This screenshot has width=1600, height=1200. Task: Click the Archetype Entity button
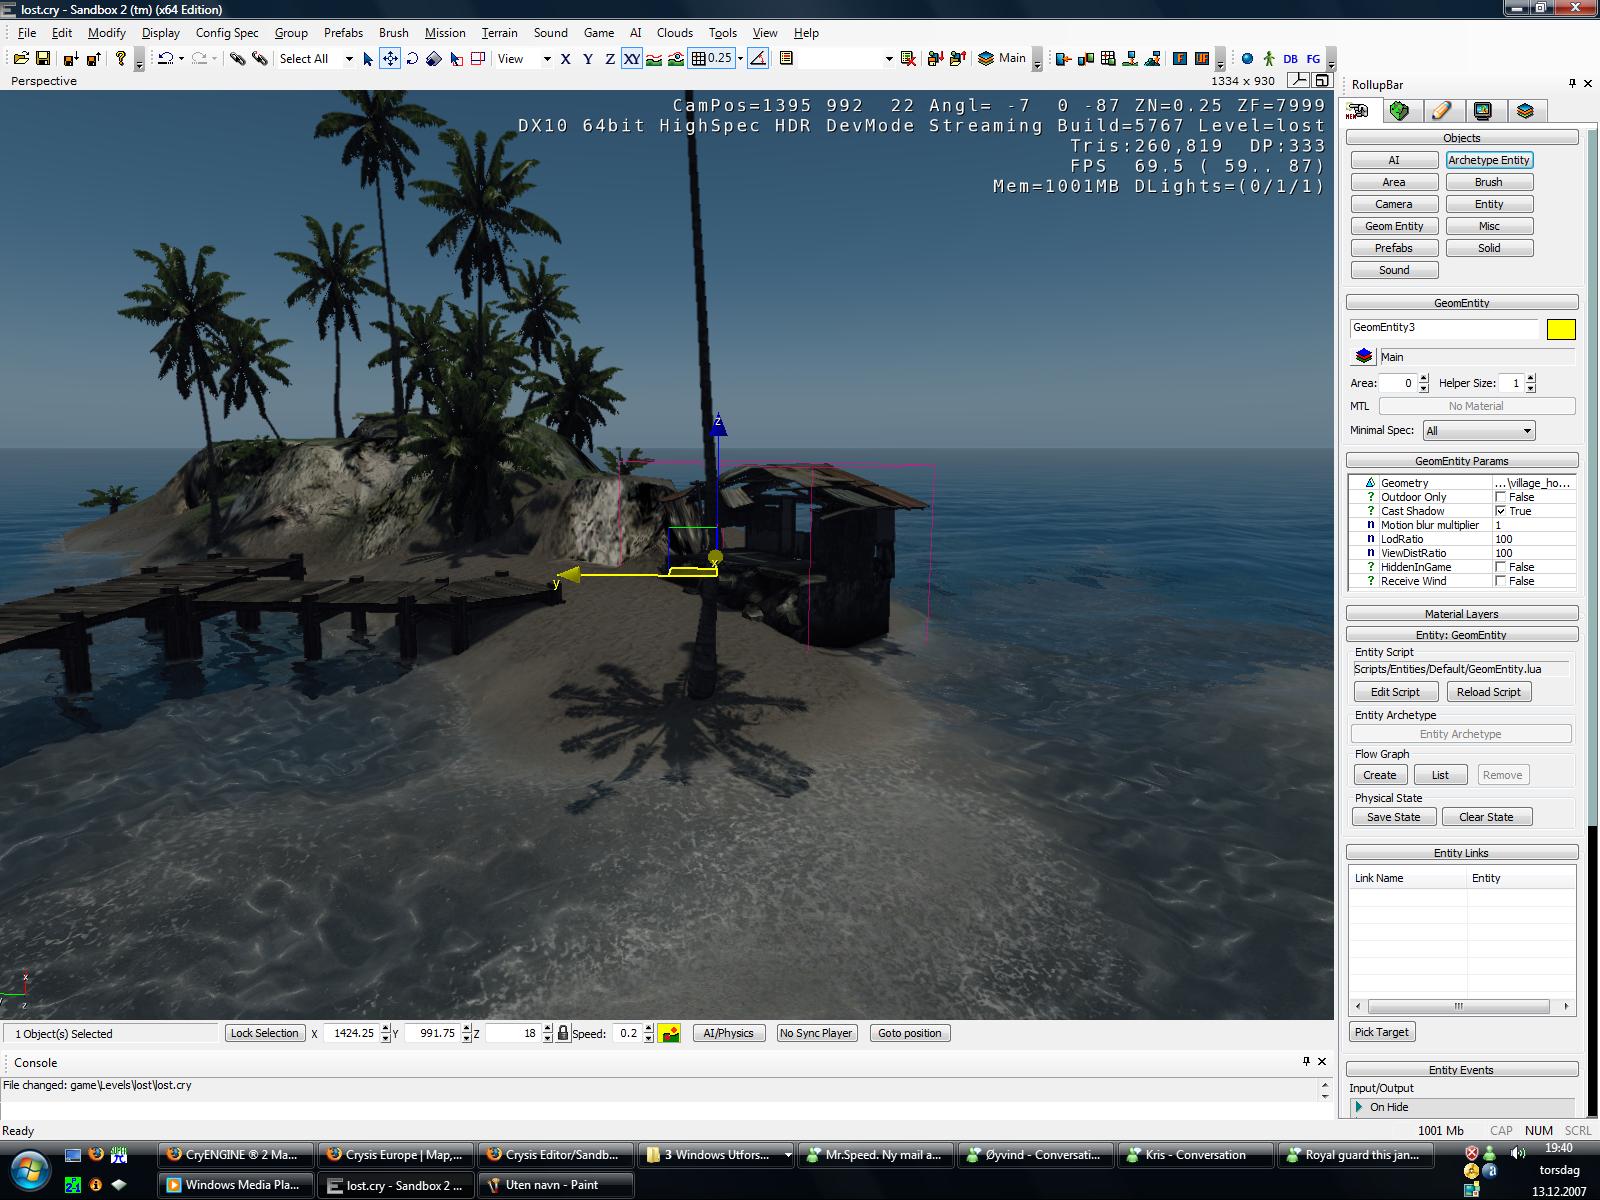(x=1488, y=160)
